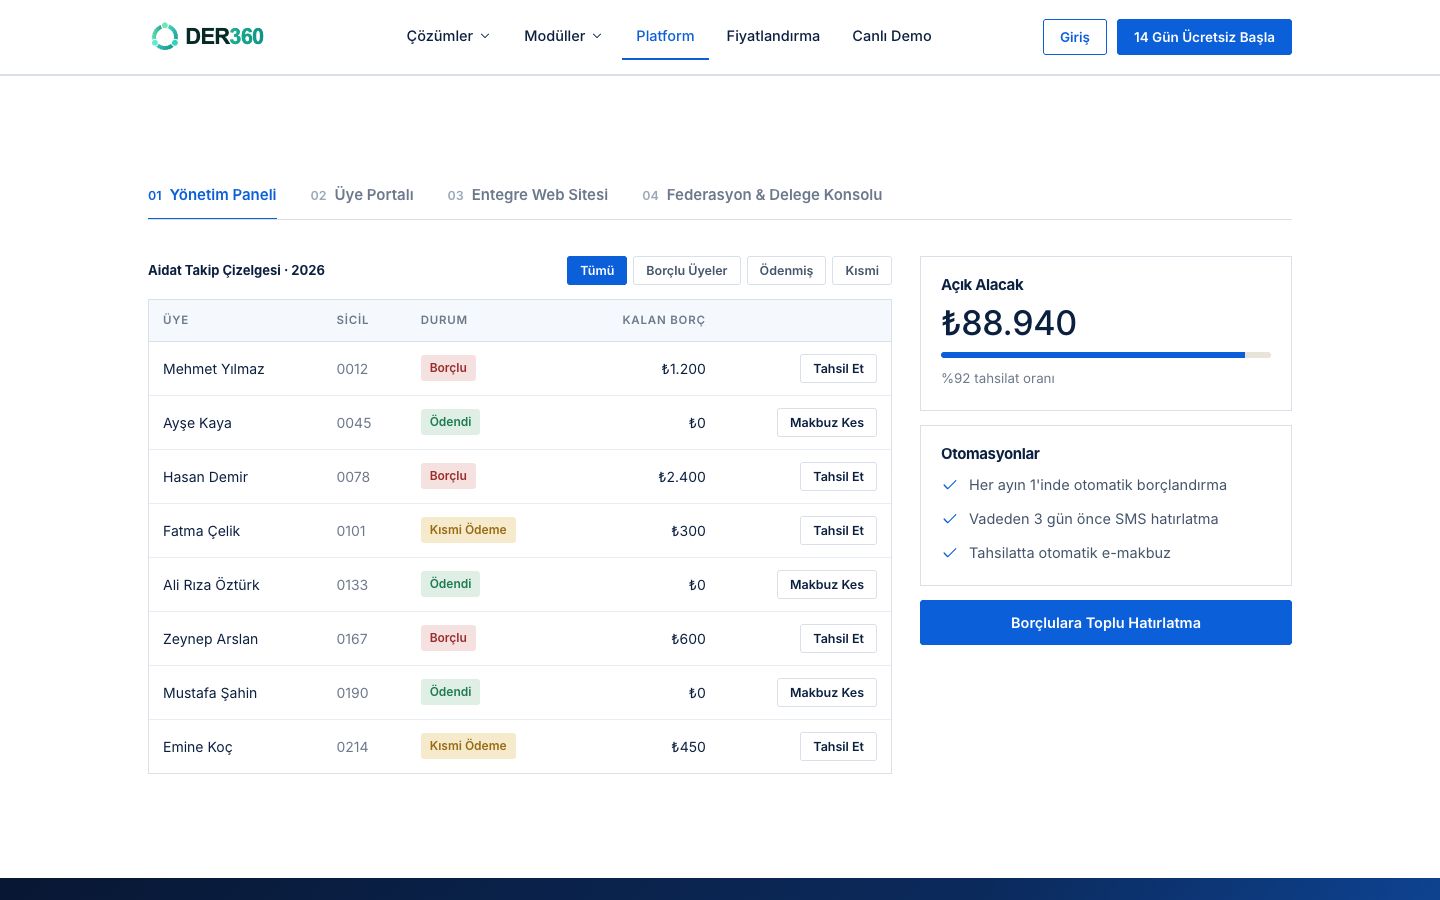
Task: Filter by Kısmi payments
Action: click(862, 271)
